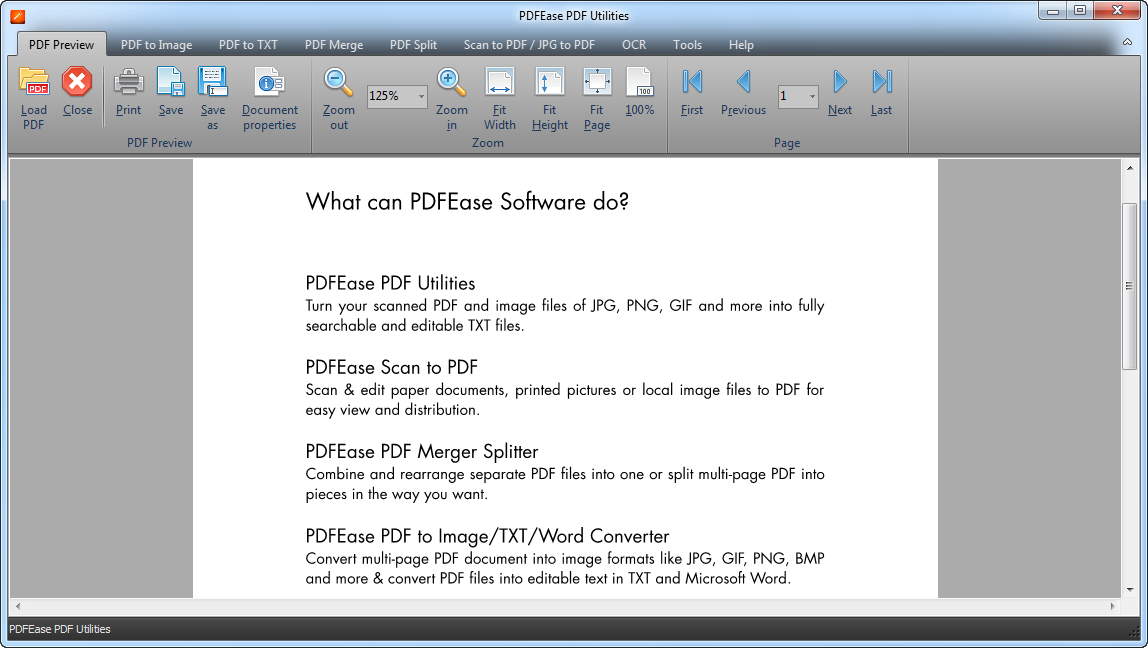Open the 125% zoom level dropdown
The width and height of the screenshot is (1148, 648).
[x=421, y=96]
